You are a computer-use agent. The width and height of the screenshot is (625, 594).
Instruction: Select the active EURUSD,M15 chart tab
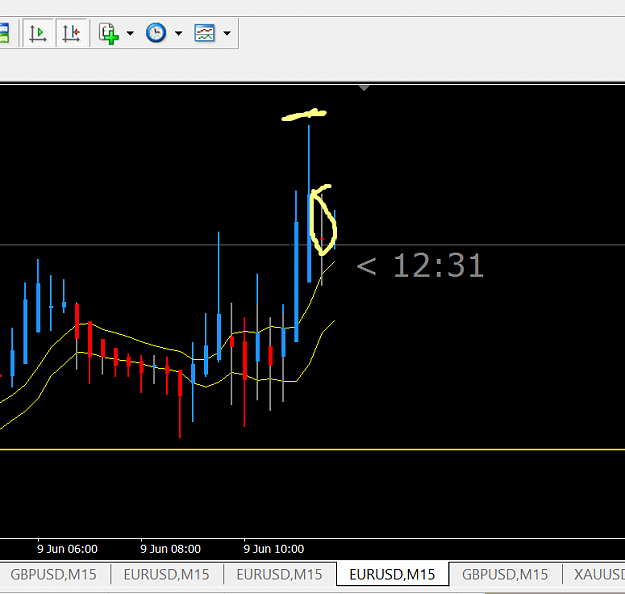click(x=392, y=574)
